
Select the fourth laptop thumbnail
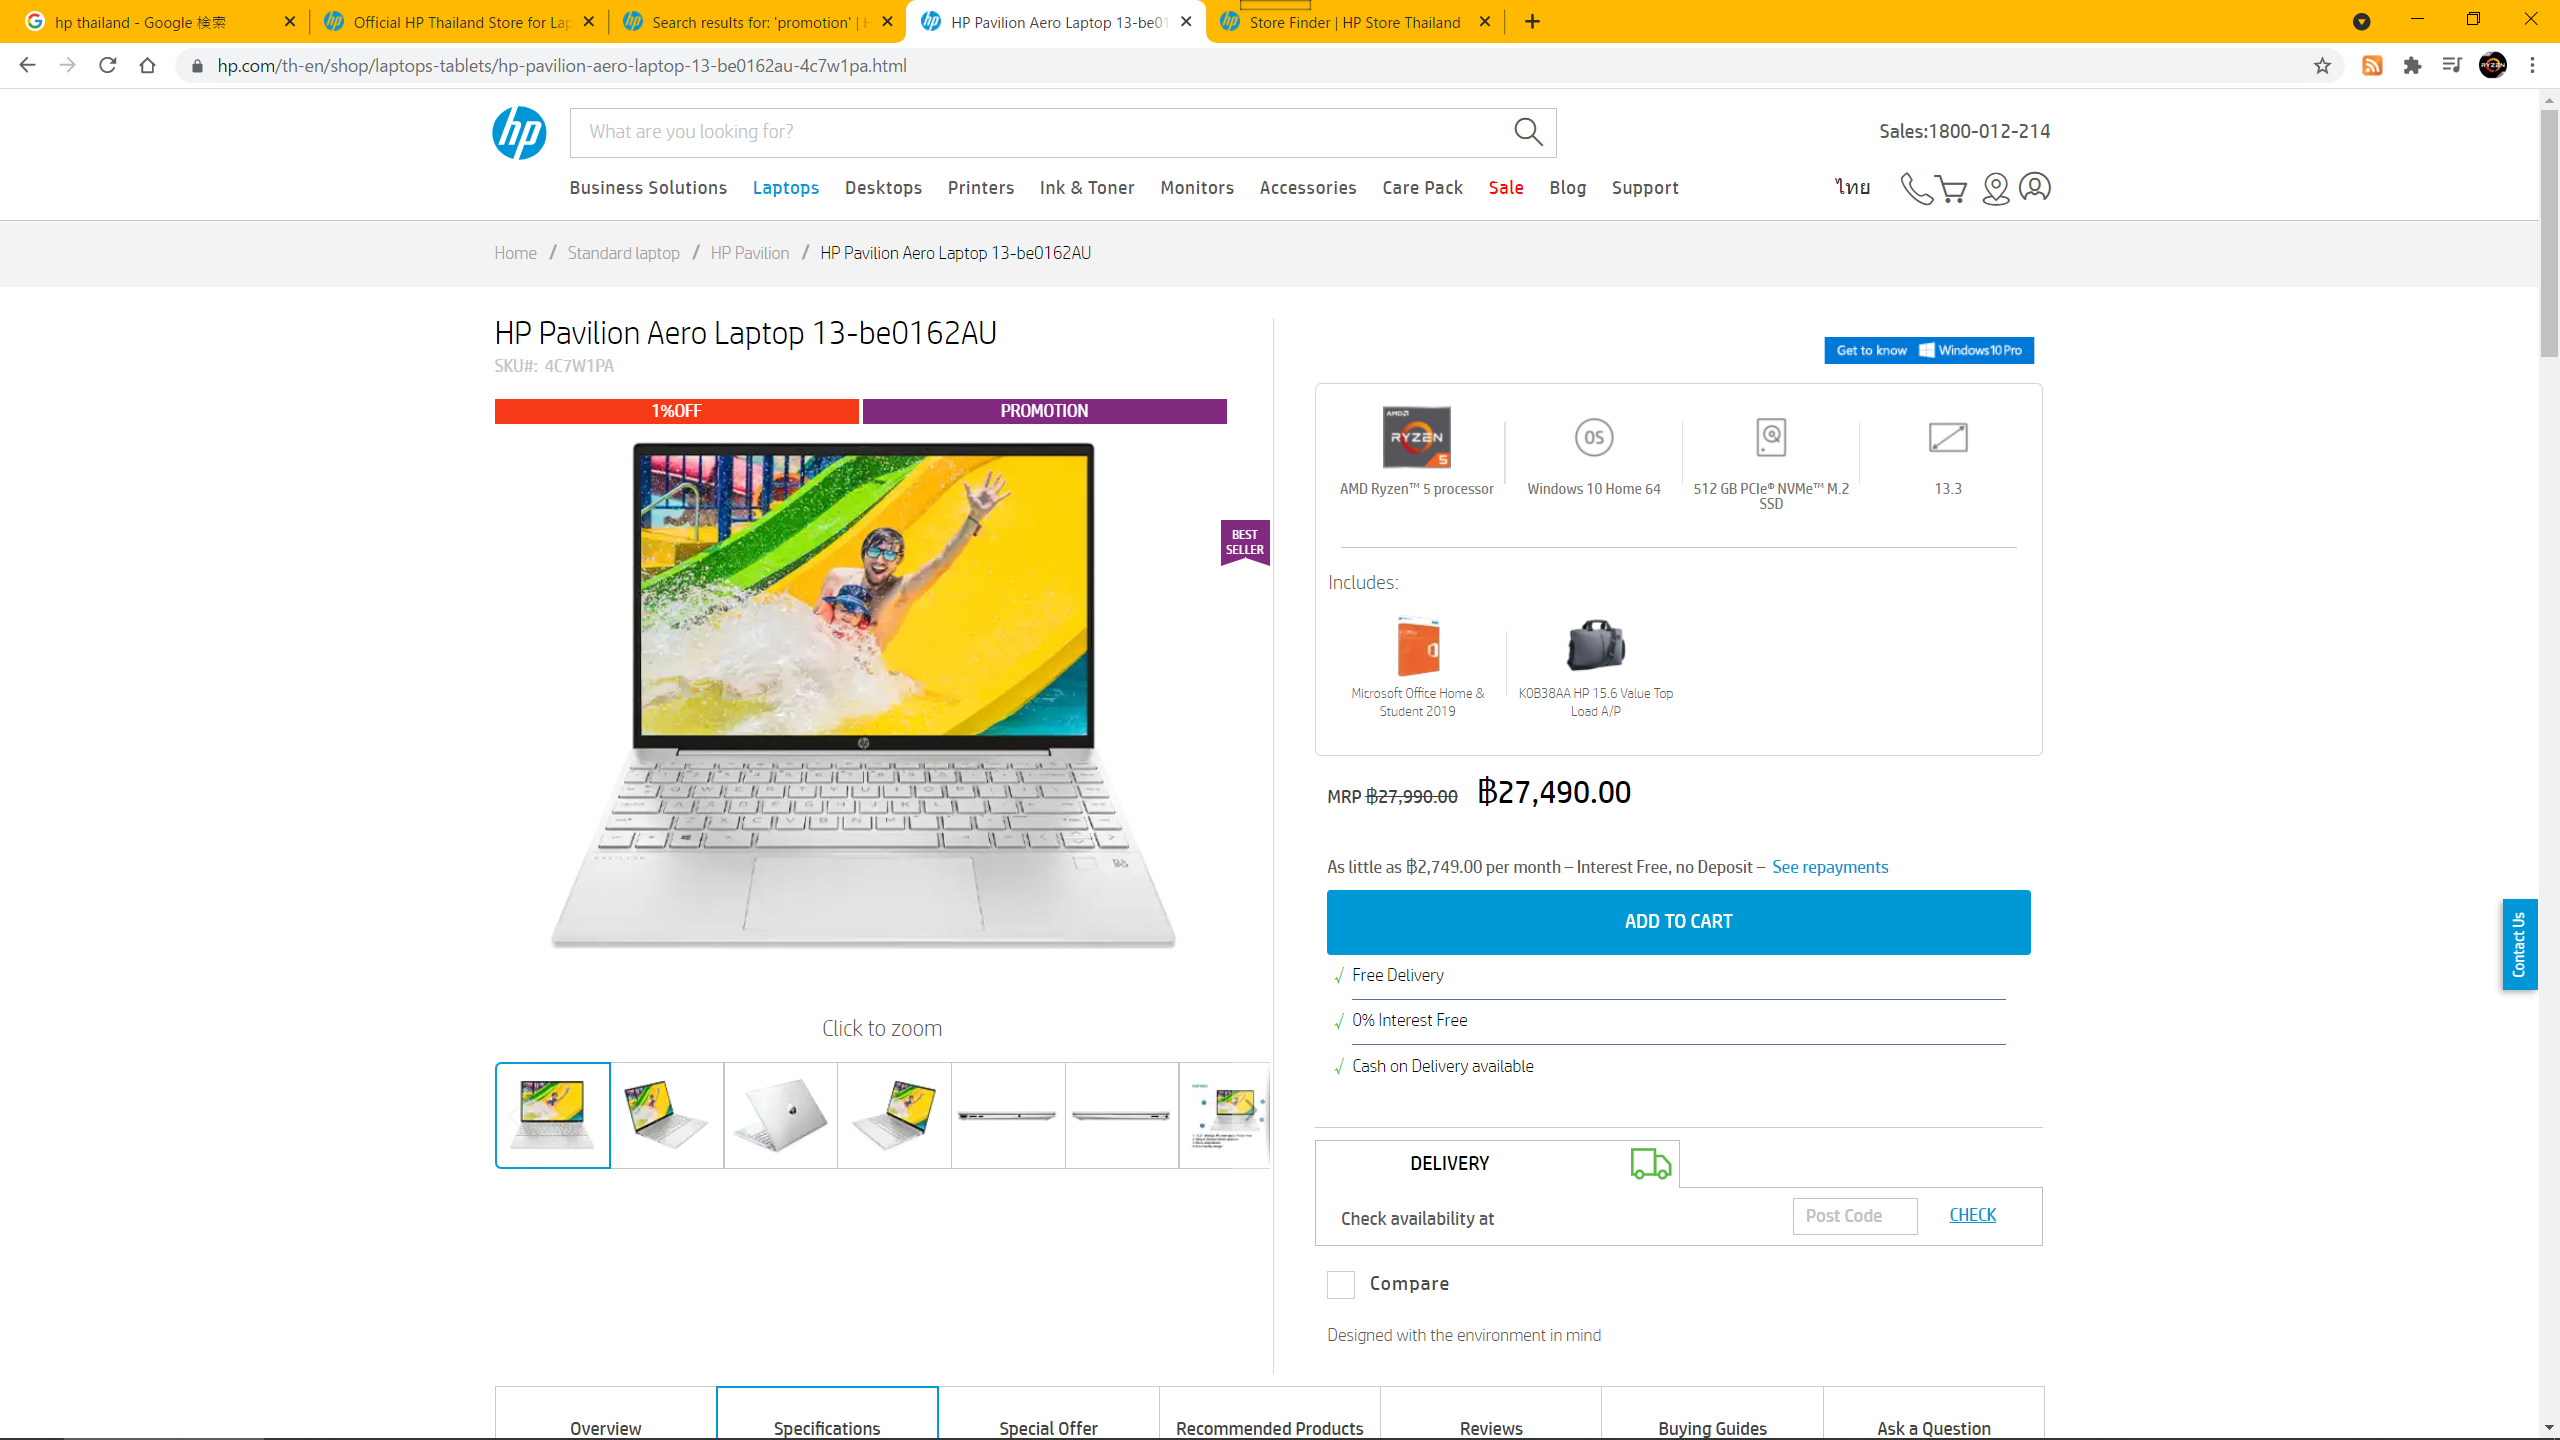click(x=894, y=1115)
